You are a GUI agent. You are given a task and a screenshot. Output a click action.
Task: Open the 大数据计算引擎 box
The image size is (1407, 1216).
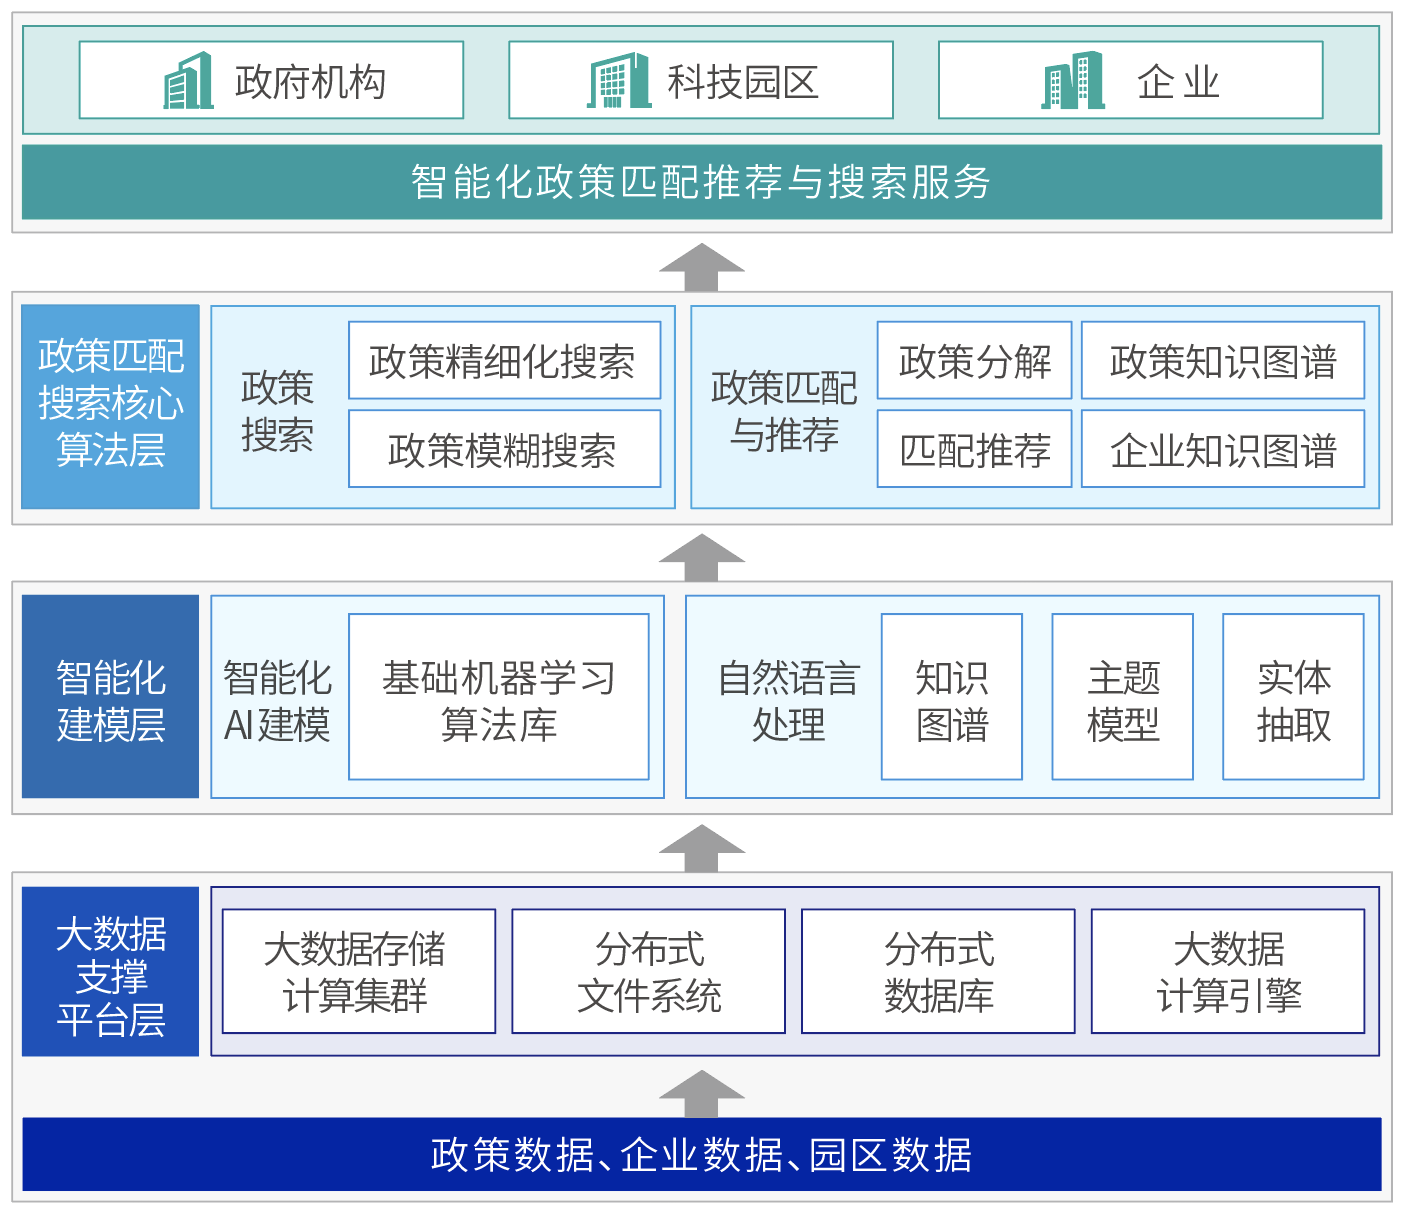pyautogui.click(x=1228, y=971)
